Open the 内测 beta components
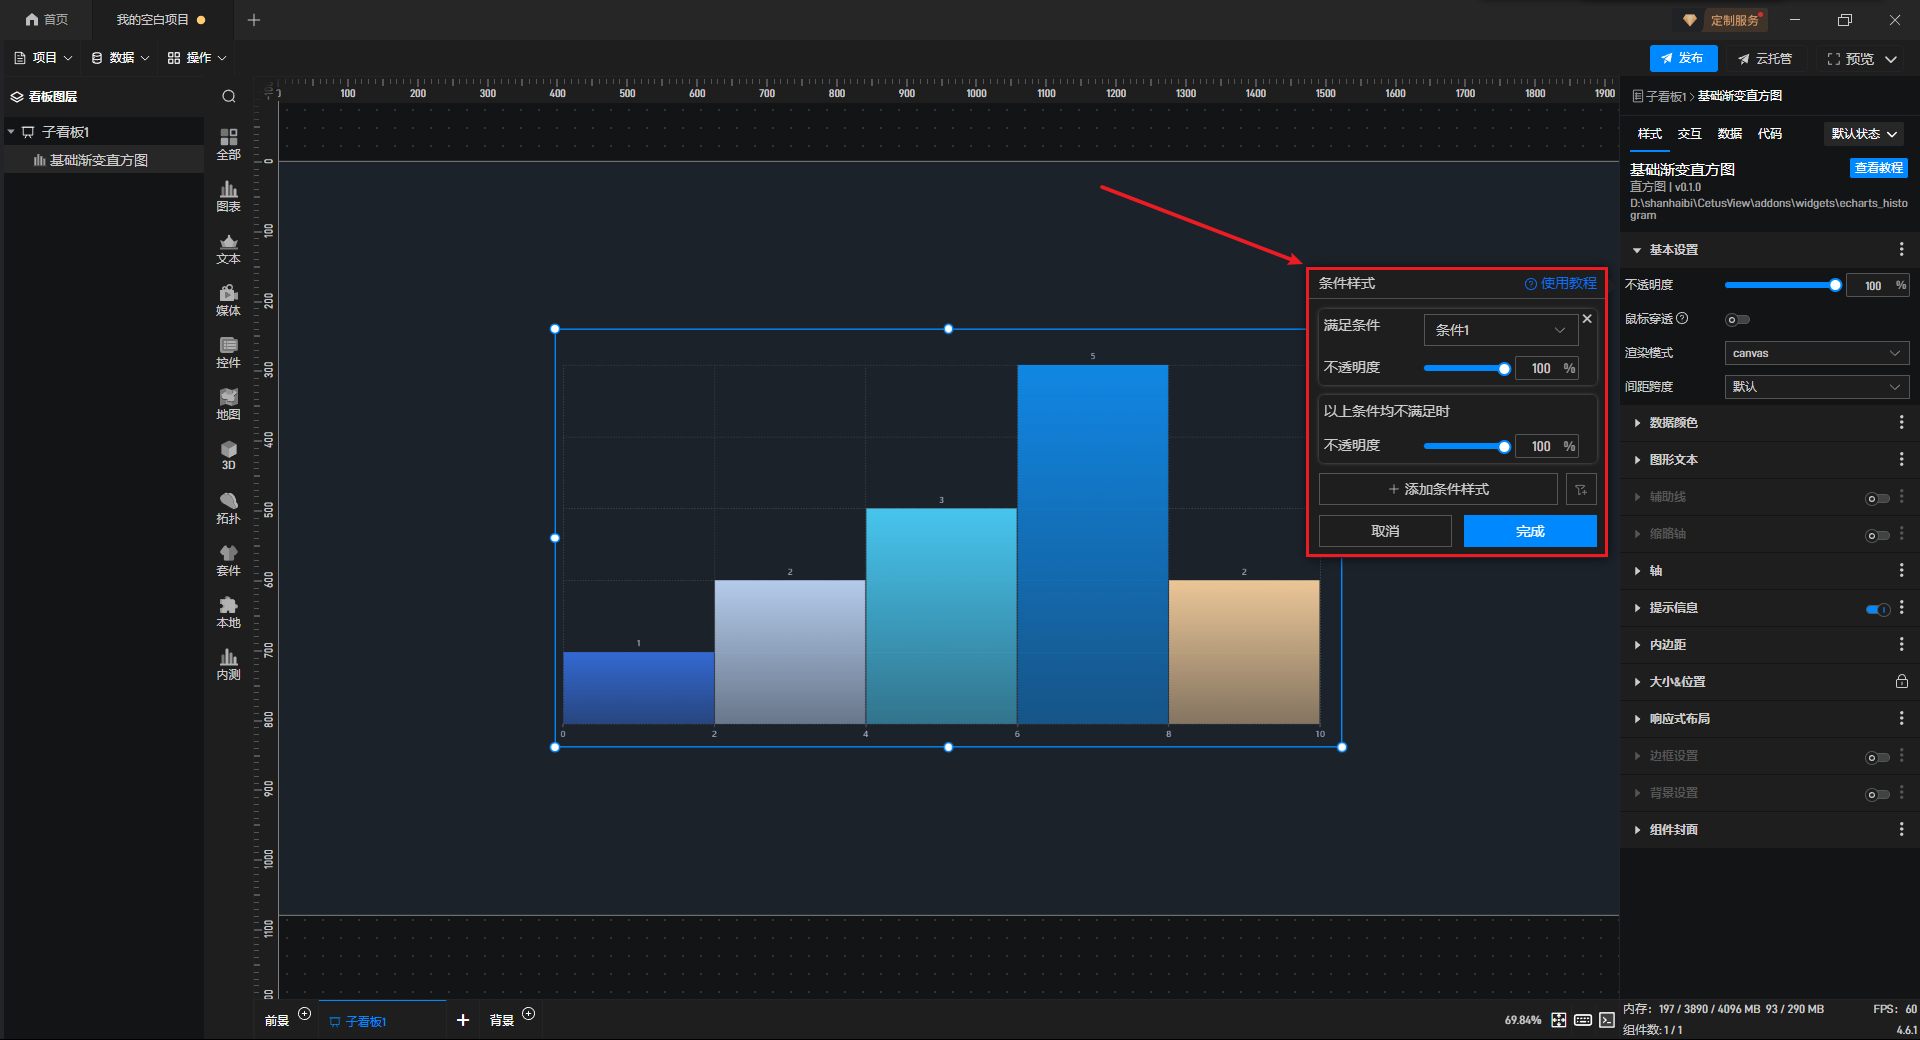The image size is (1920, 1040). [x=229, y=664]
